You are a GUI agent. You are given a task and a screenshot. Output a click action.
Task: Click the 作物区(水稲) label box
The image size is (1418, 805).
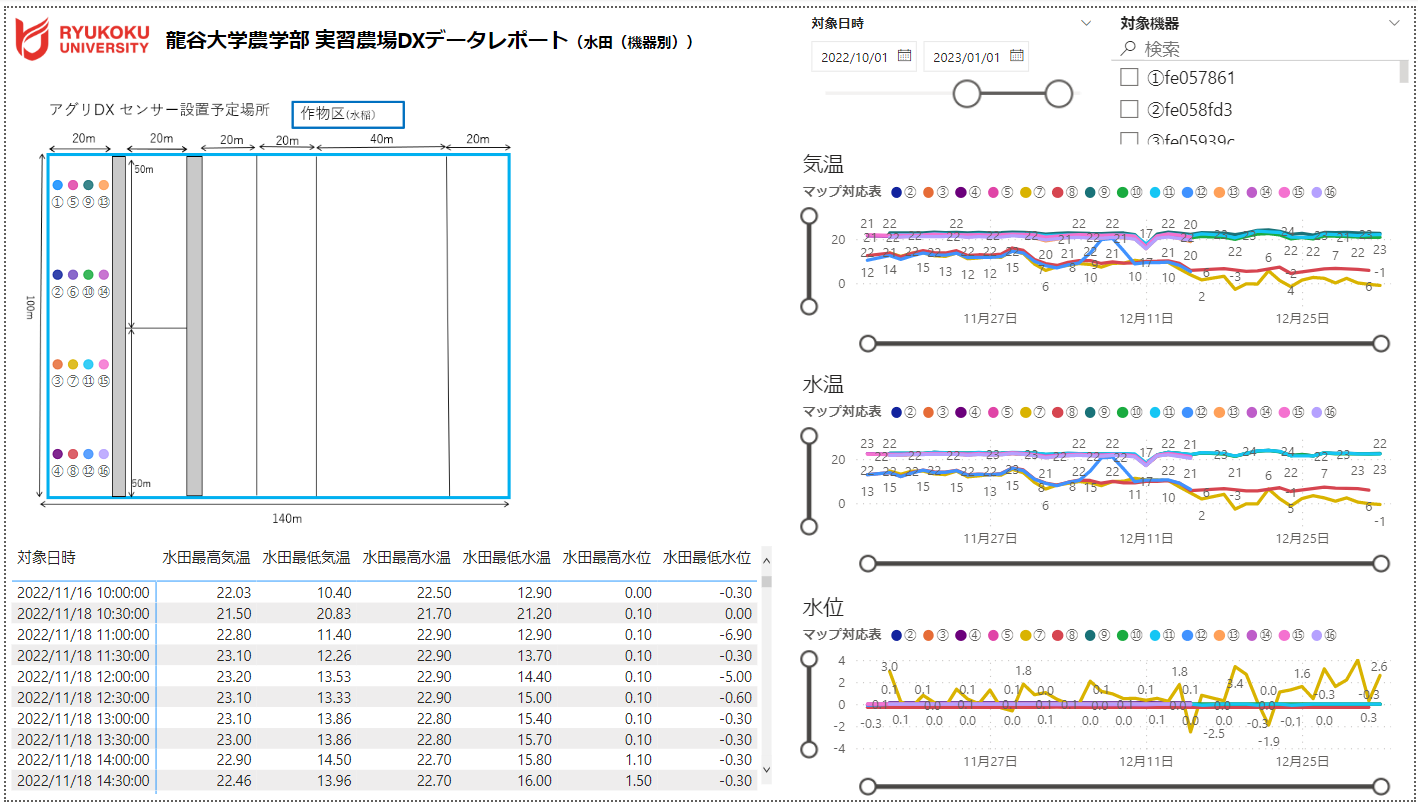pos(346,114)
